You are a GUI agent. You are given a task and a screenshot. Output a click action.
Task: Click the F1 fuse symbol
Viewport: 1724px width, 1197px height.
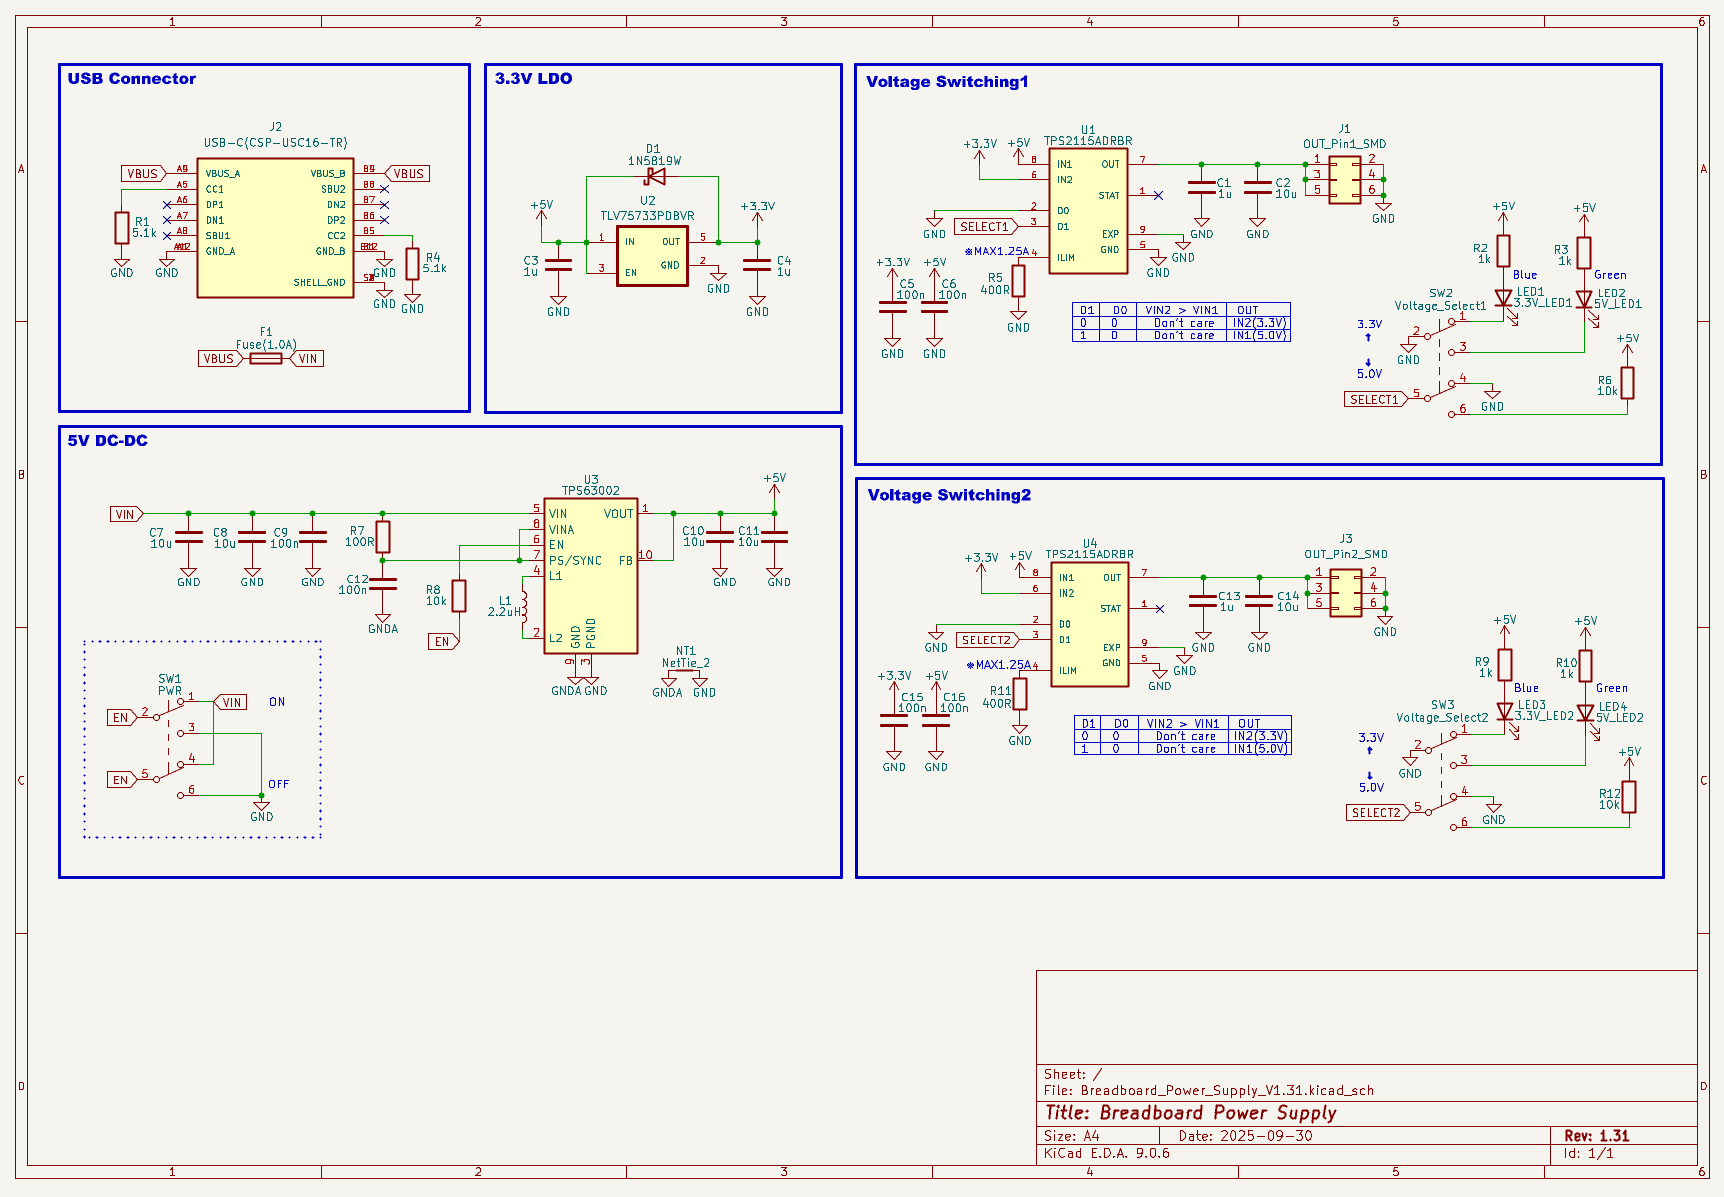265,359
